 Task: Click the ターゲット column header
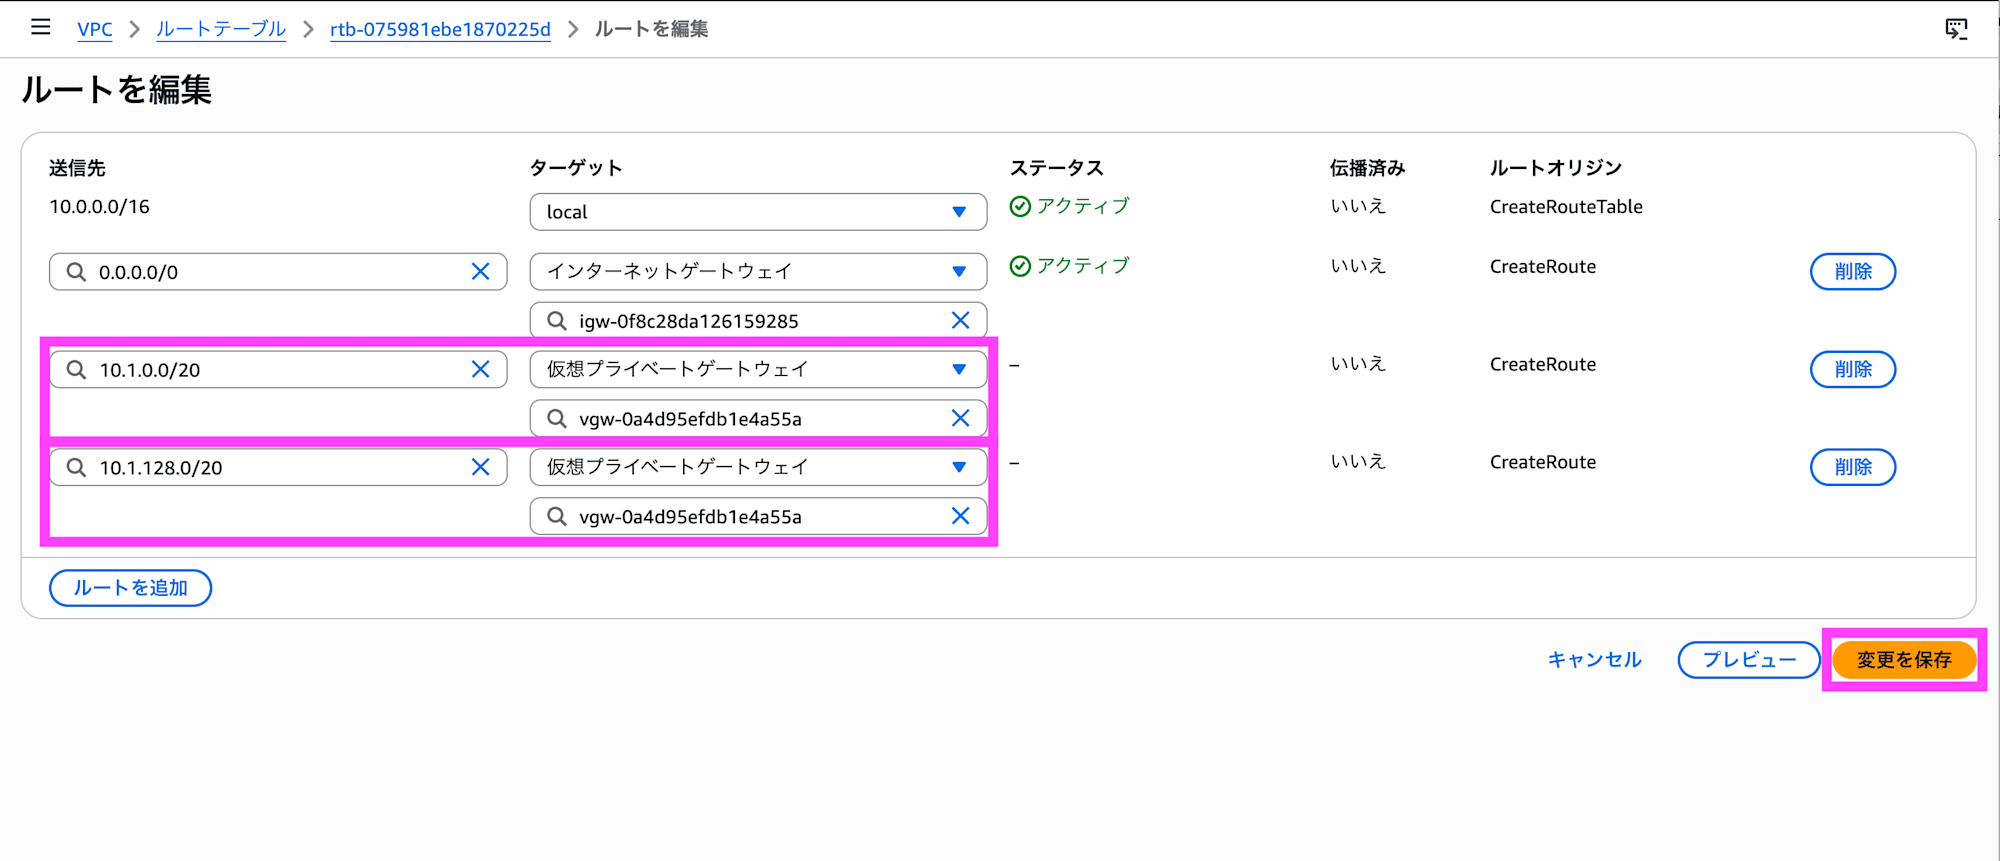click(575, 168)
